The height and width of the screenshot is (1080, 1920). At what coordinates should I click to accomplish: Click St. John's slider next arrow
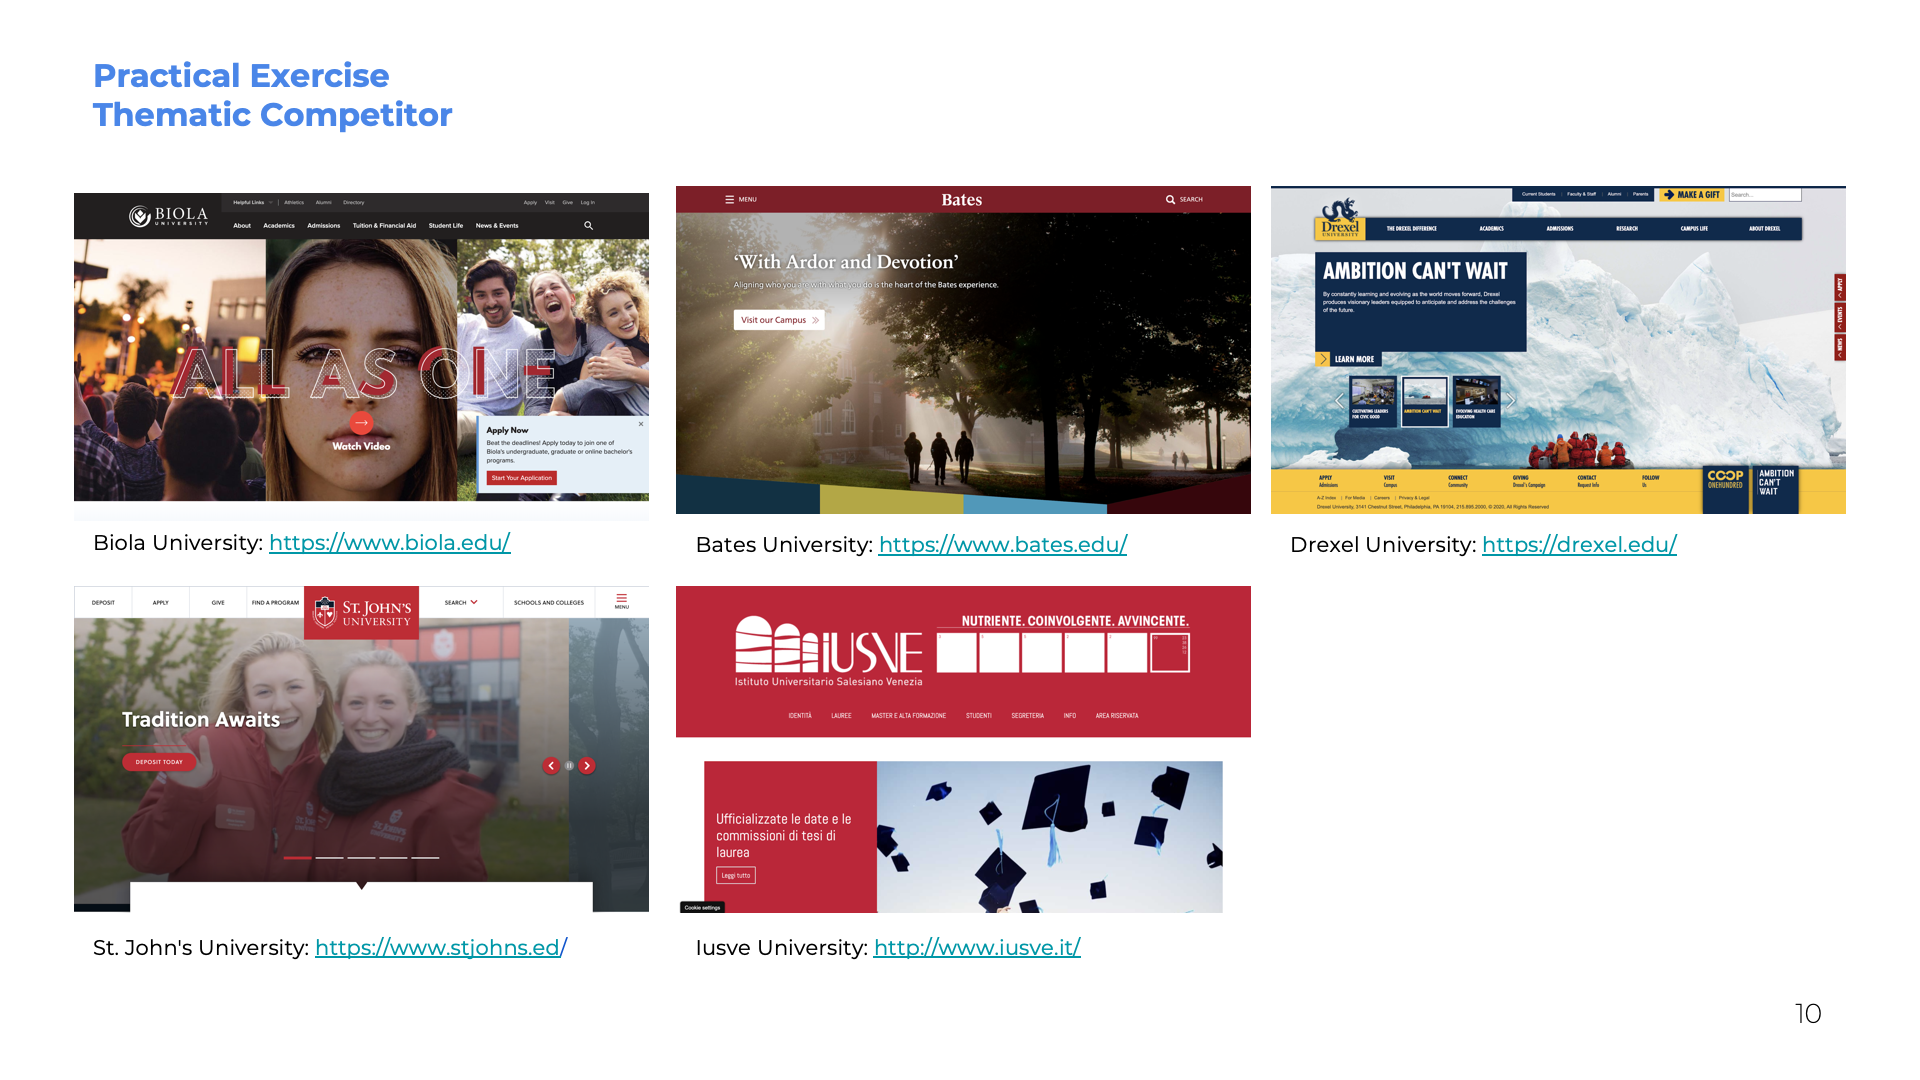[587, 766]
